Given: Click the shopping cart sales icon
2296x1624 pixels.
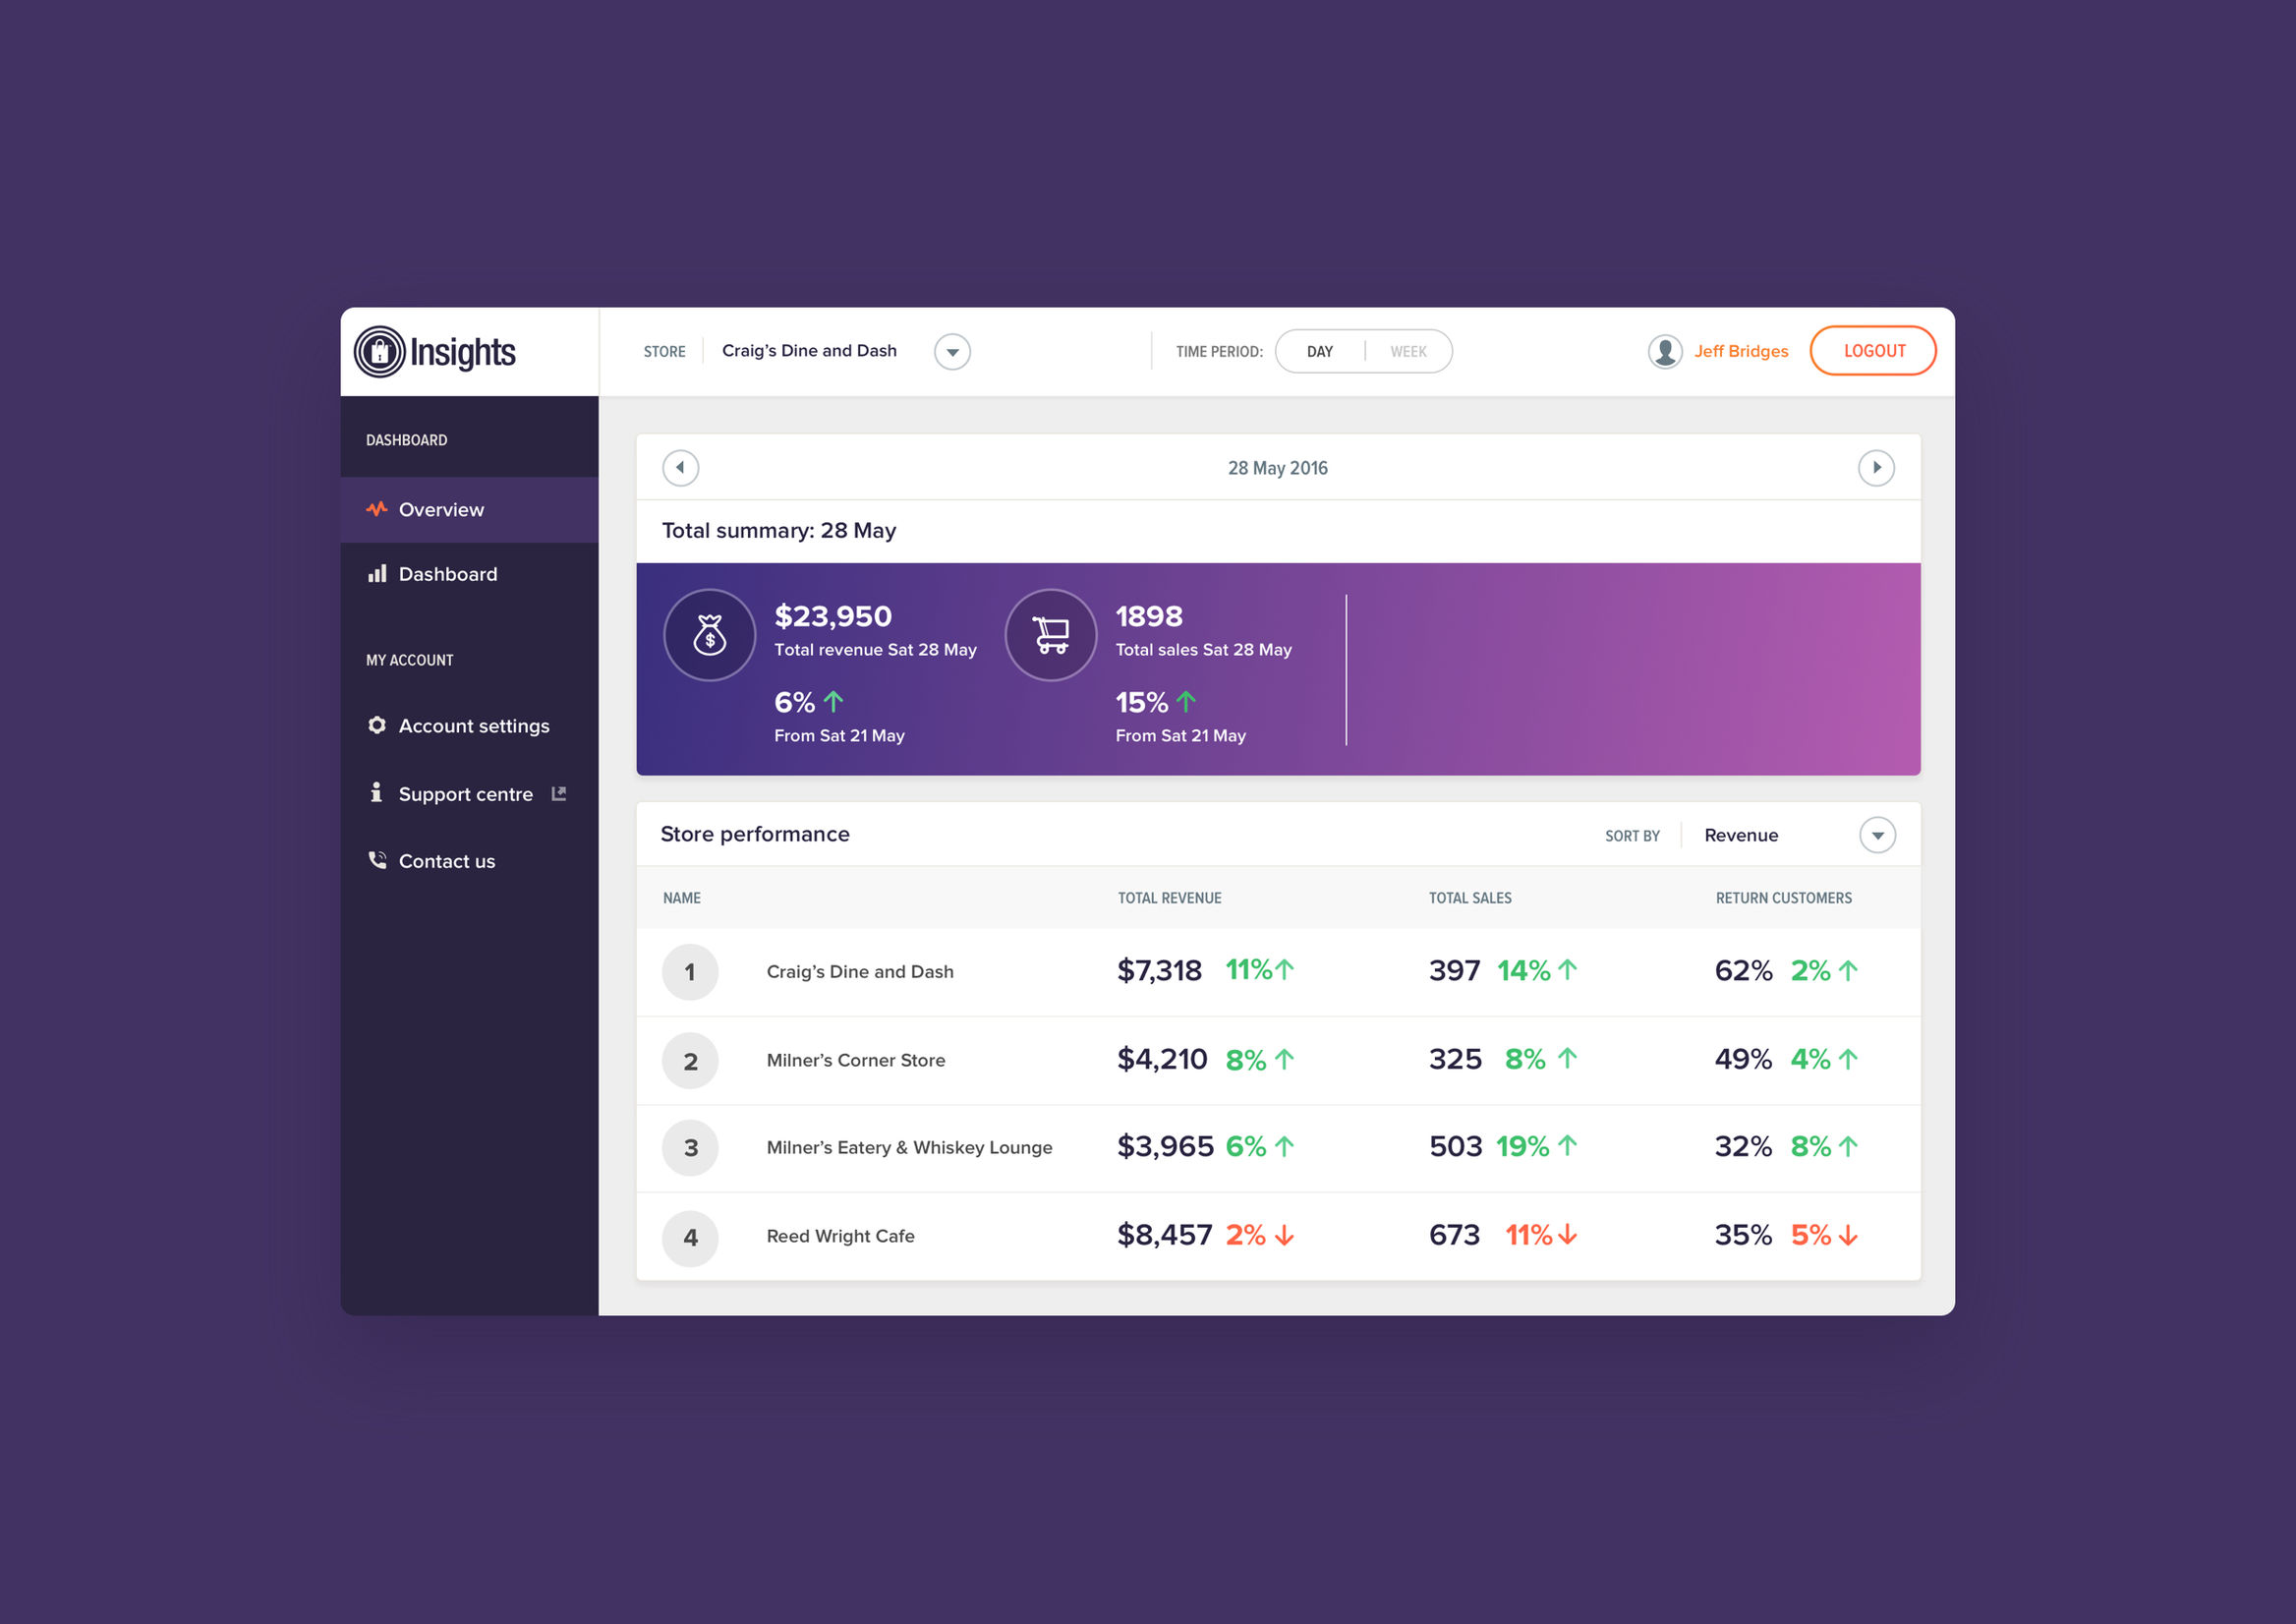Looking at the screenshot, I should [1051, 635].
